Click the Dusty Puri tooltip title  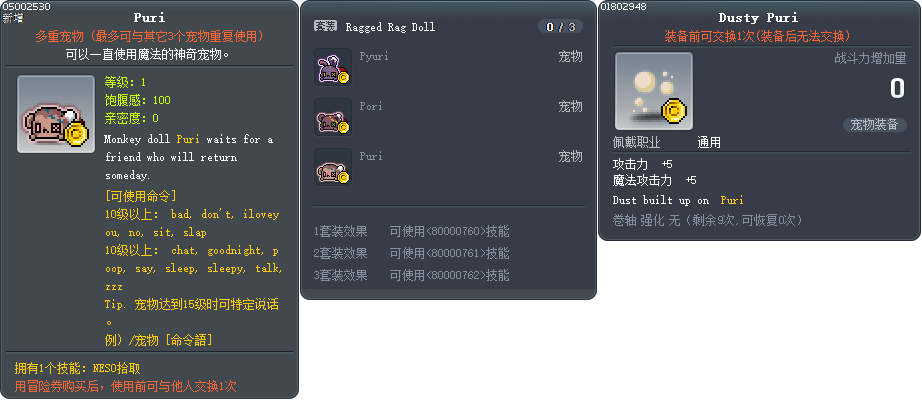758,18
